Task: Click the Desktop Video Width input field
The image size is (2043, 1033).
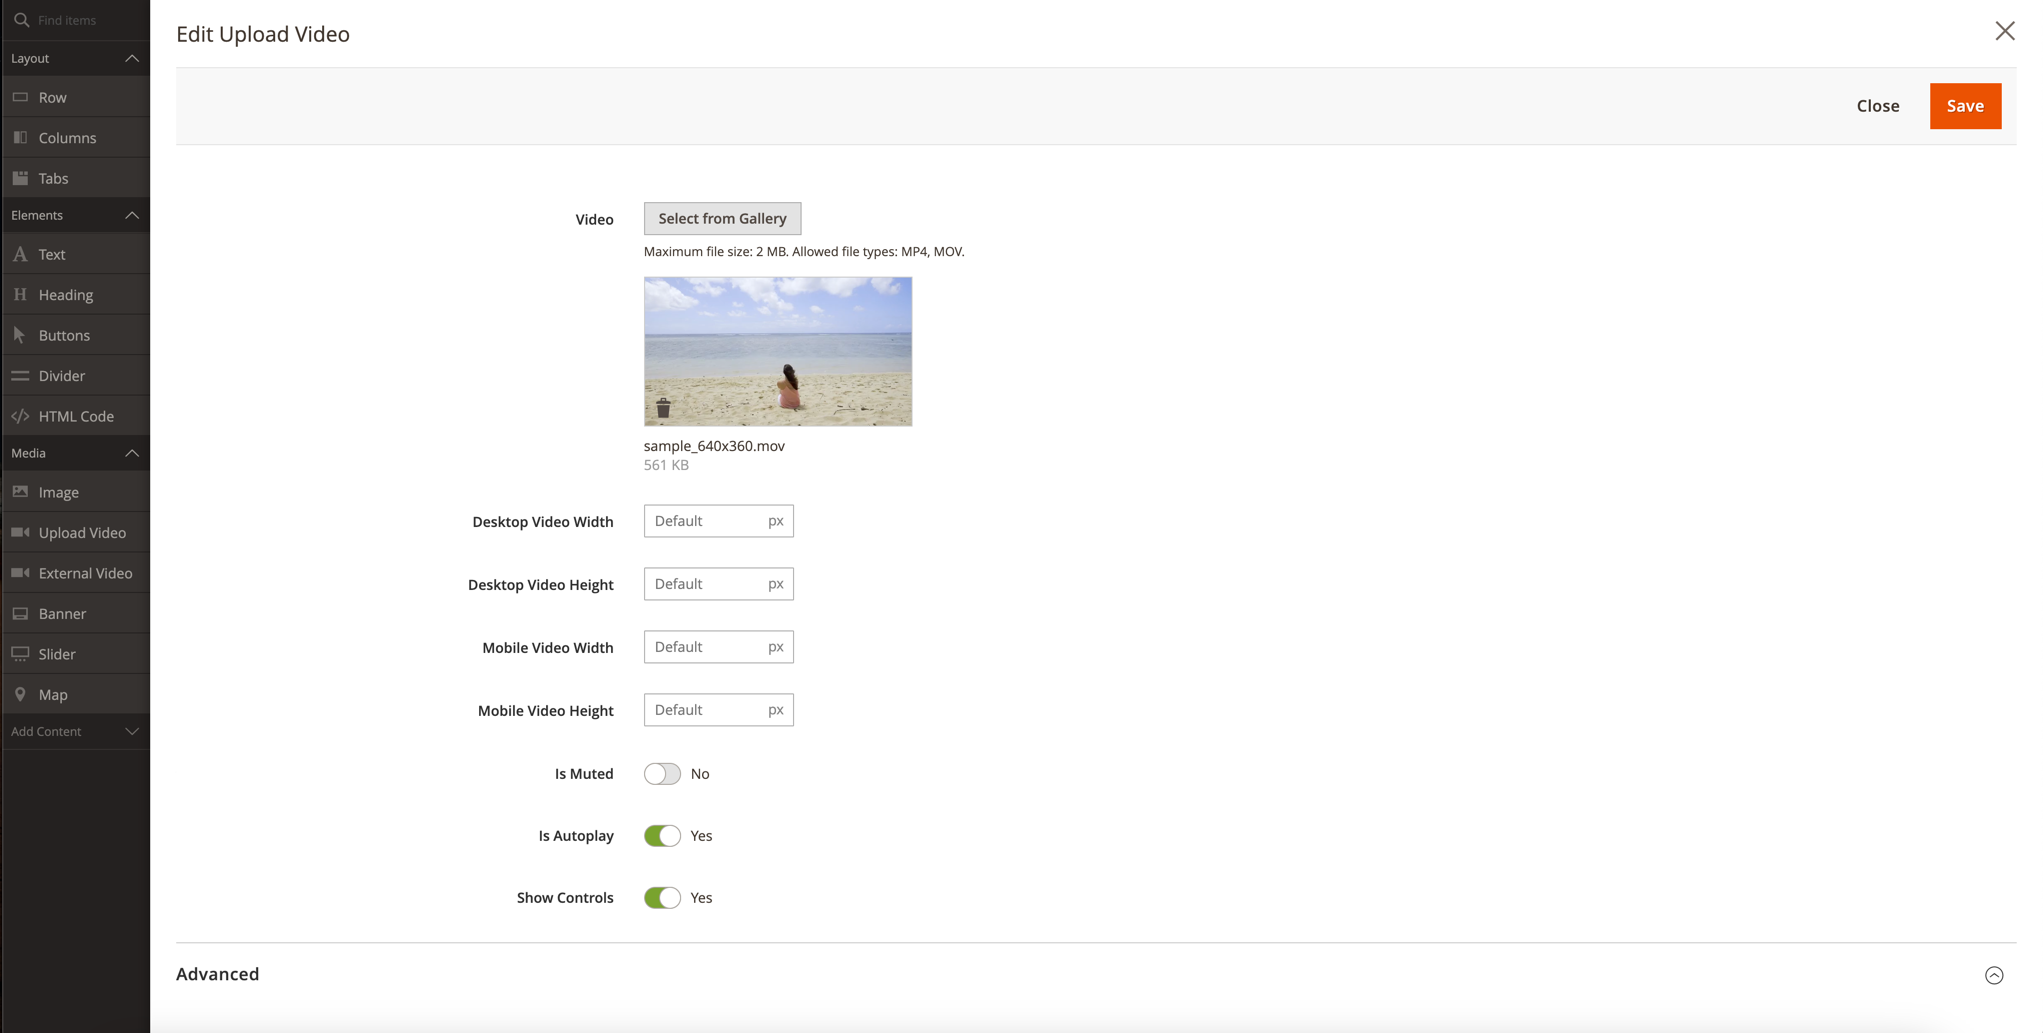Action: (x=704, y=521)
